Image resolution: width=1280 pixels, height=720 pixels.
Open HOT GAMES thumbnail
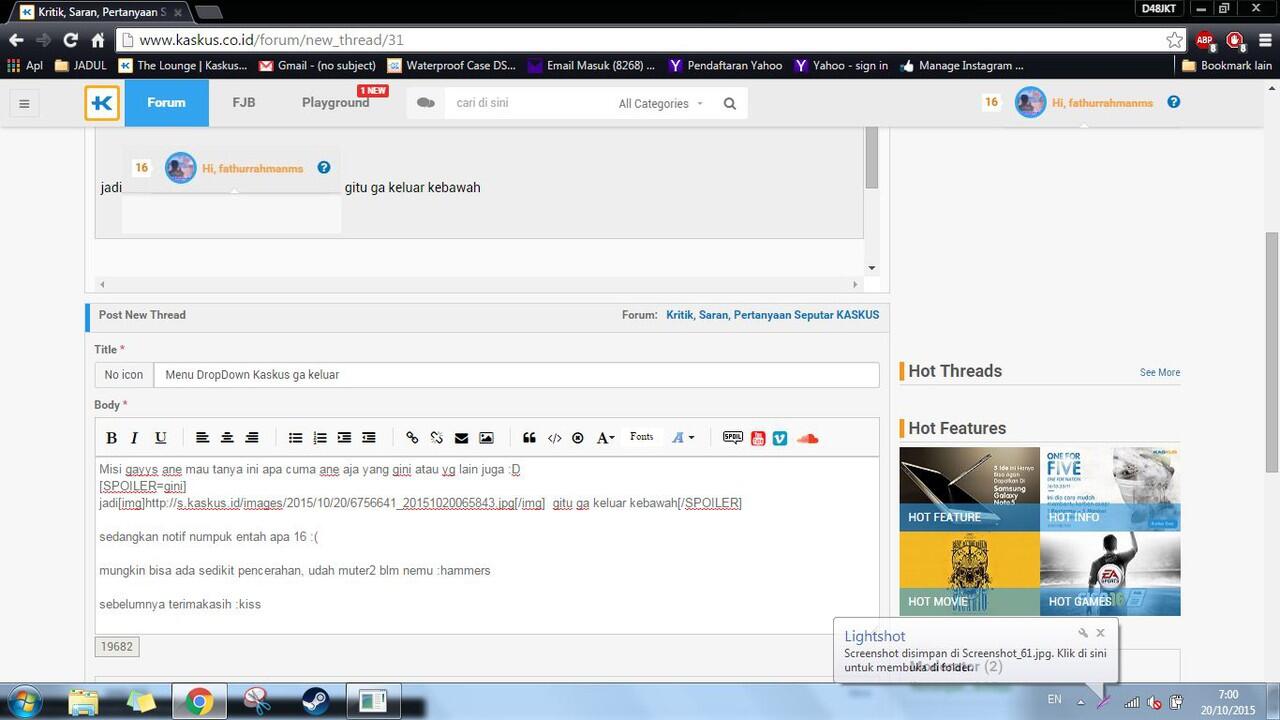coord(1110,573)
